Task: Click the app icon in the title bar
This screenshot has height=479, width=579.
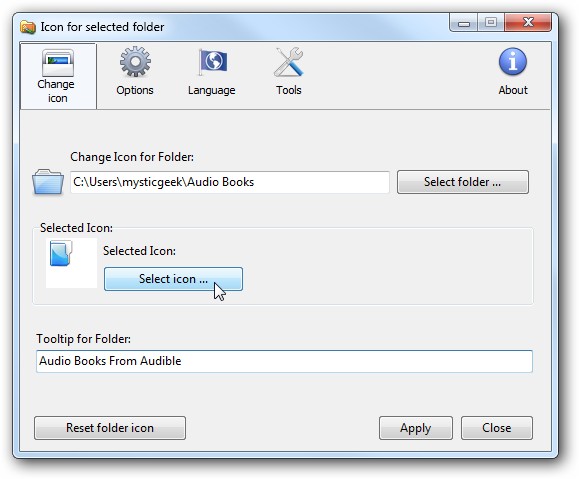Action: [x=28, y=27]
